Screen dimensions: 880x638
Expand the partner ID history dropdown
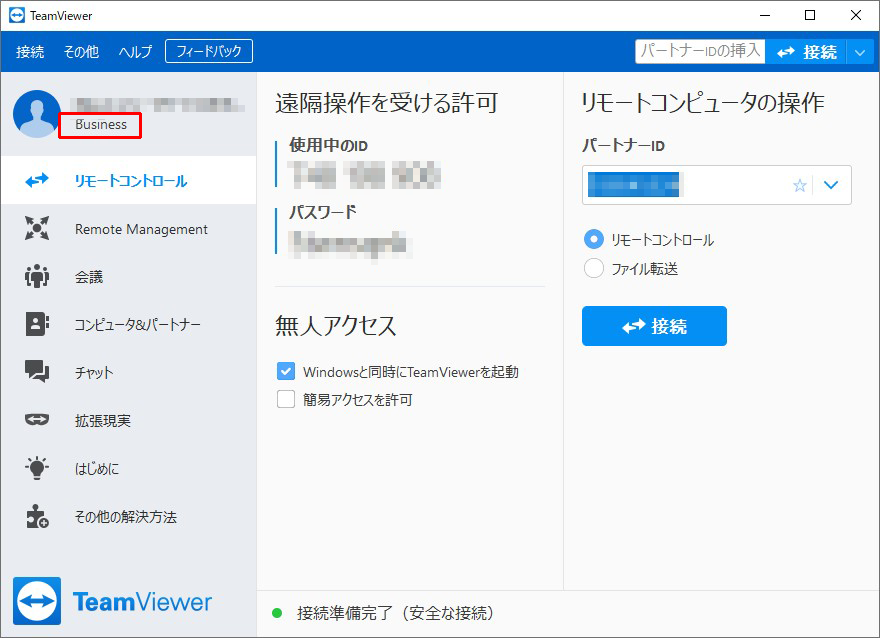coord(831,185)
